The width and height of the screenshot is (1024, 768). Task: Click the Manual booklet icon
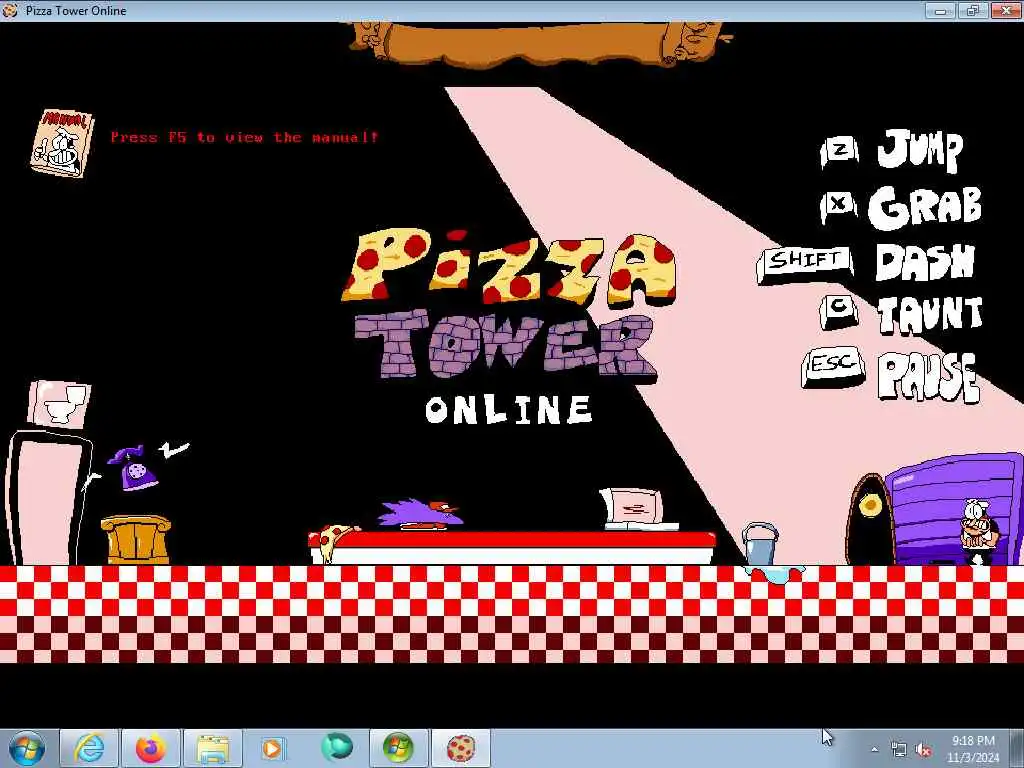click(x=62, y=143)
